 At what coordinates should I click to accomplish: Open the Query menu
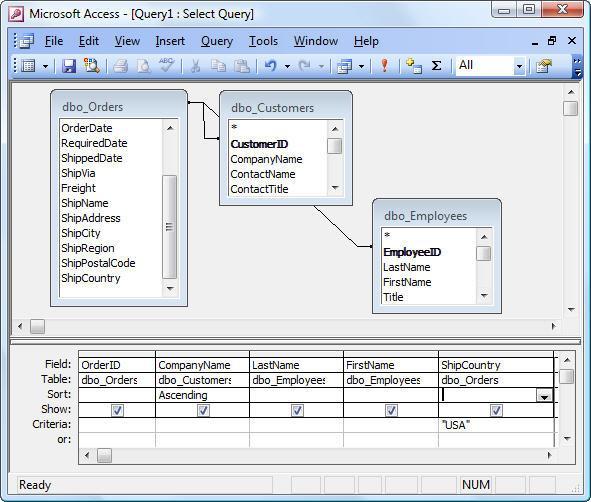217,41
